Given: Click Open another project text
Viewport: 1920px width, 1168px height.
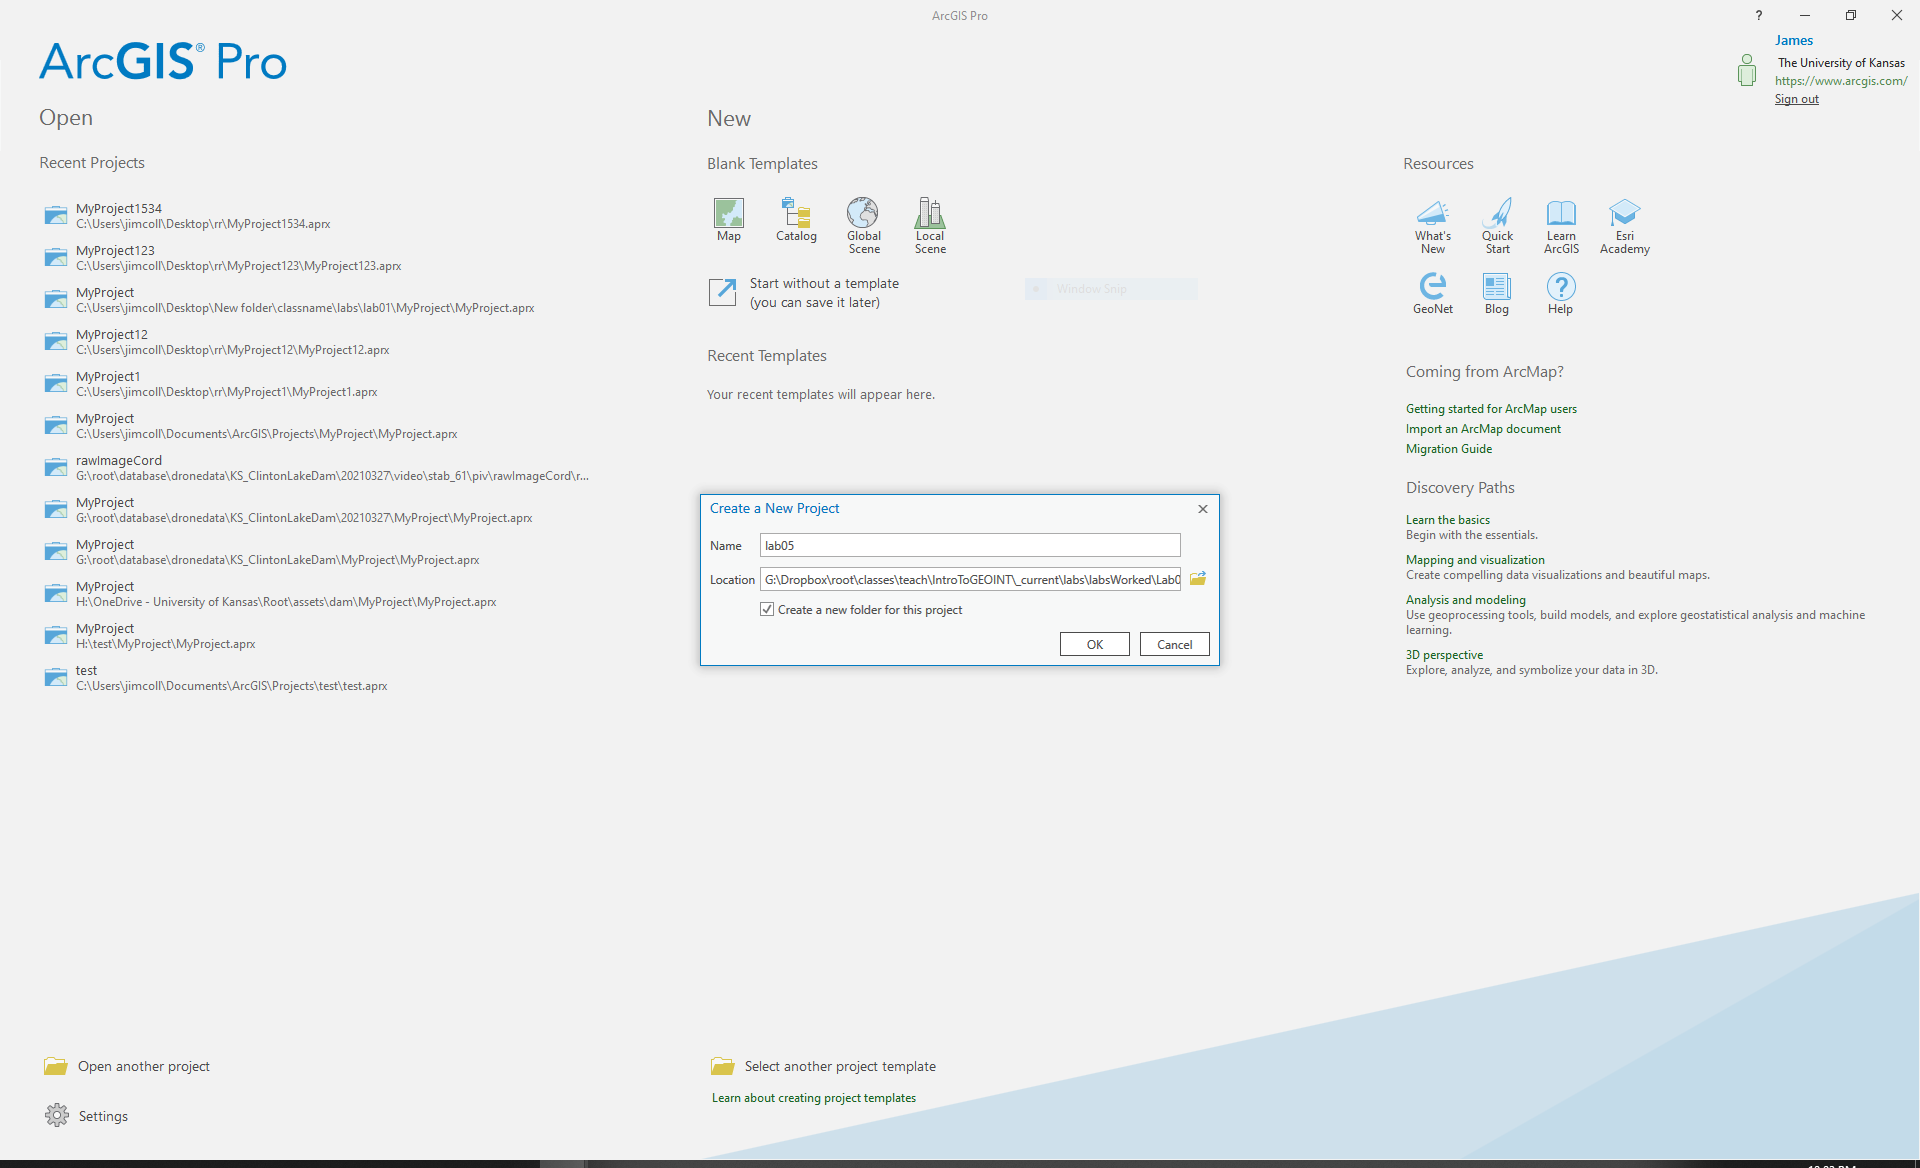Looking at the screenshot, I should click(x=144, y=1066).
